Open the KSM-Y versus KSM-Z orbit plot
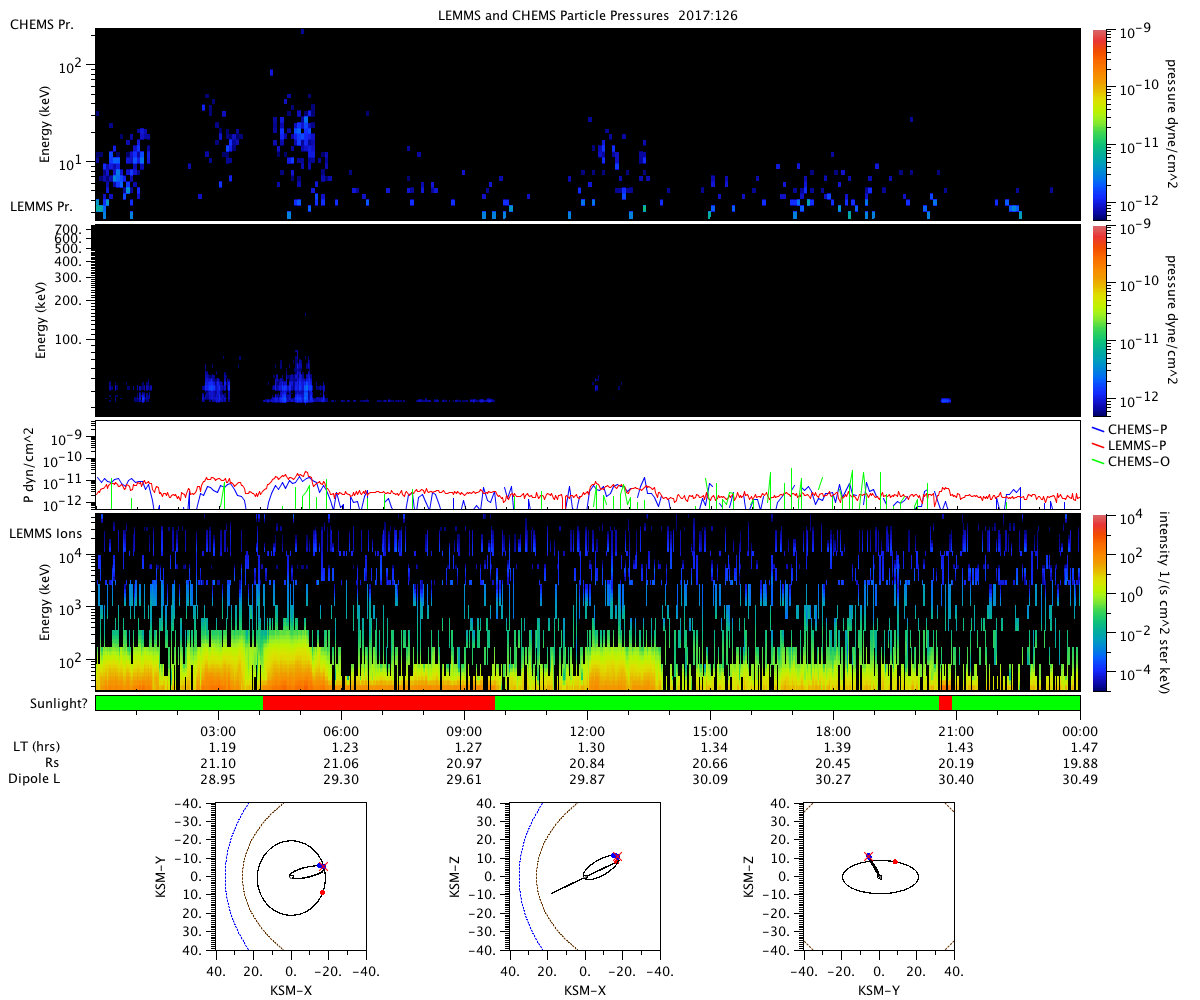This screenshot has width=1200, height=1000. coord(879,876)
